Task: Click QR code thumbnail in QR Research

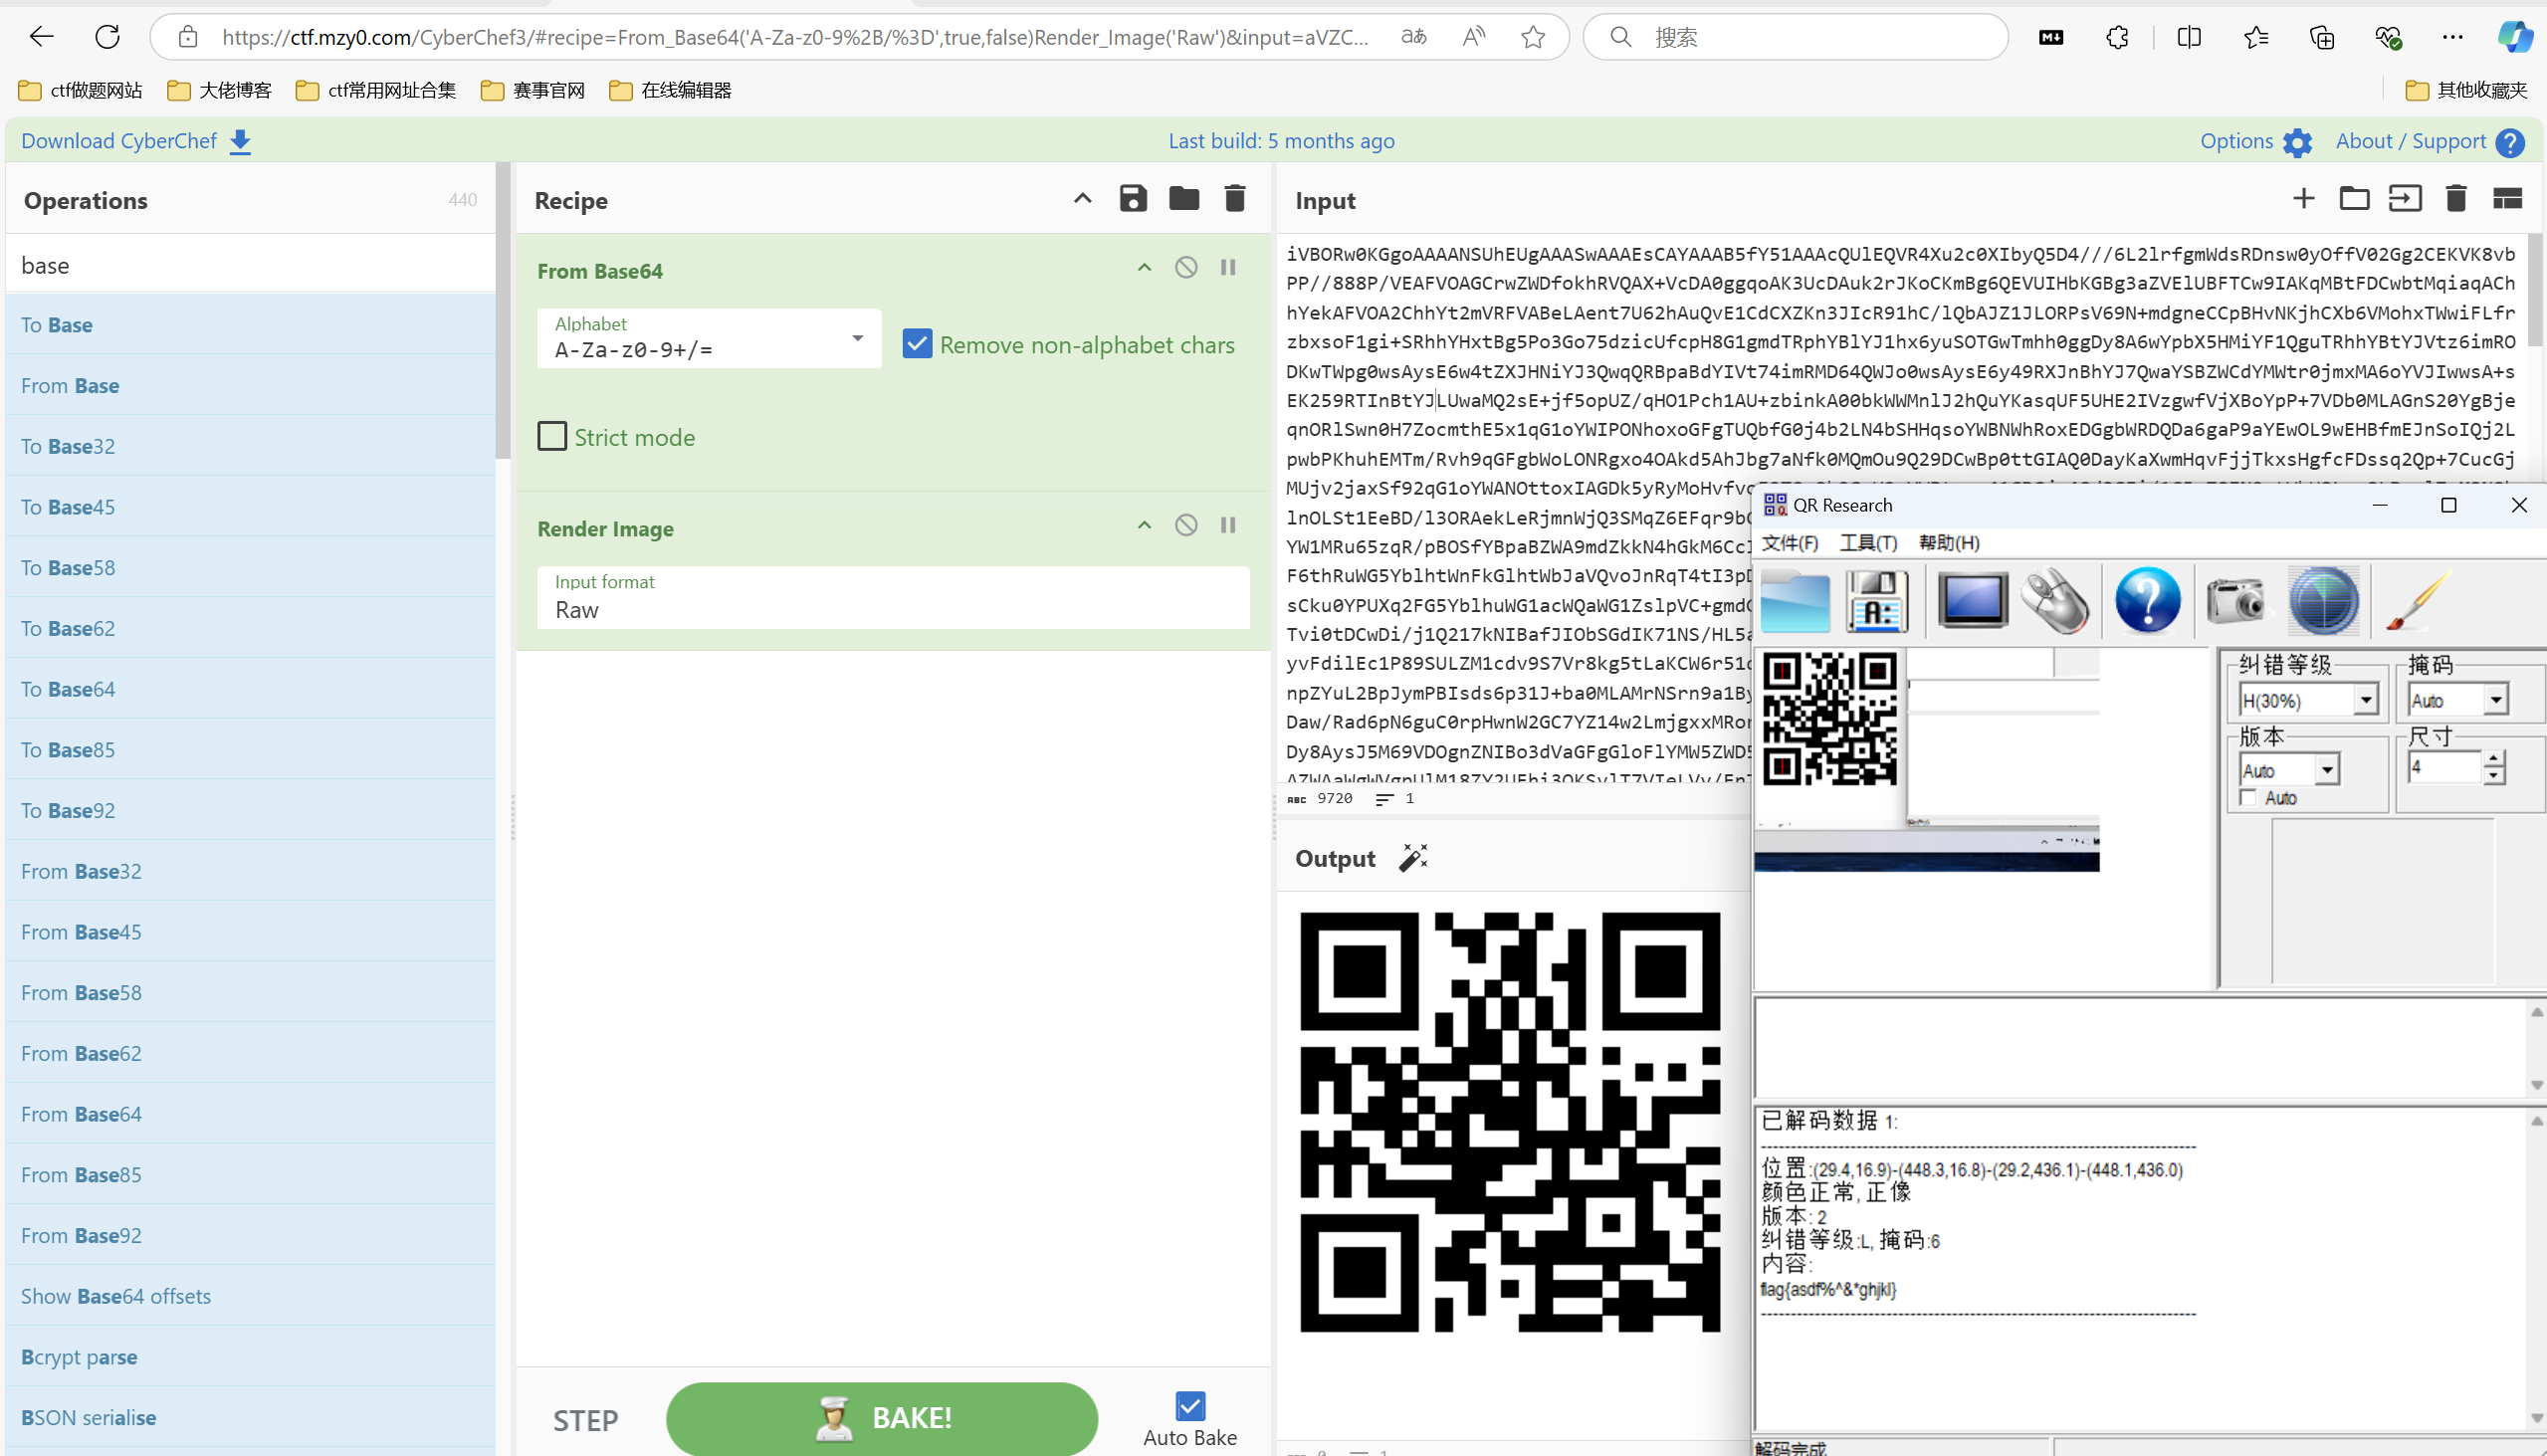Action: 1829,718
